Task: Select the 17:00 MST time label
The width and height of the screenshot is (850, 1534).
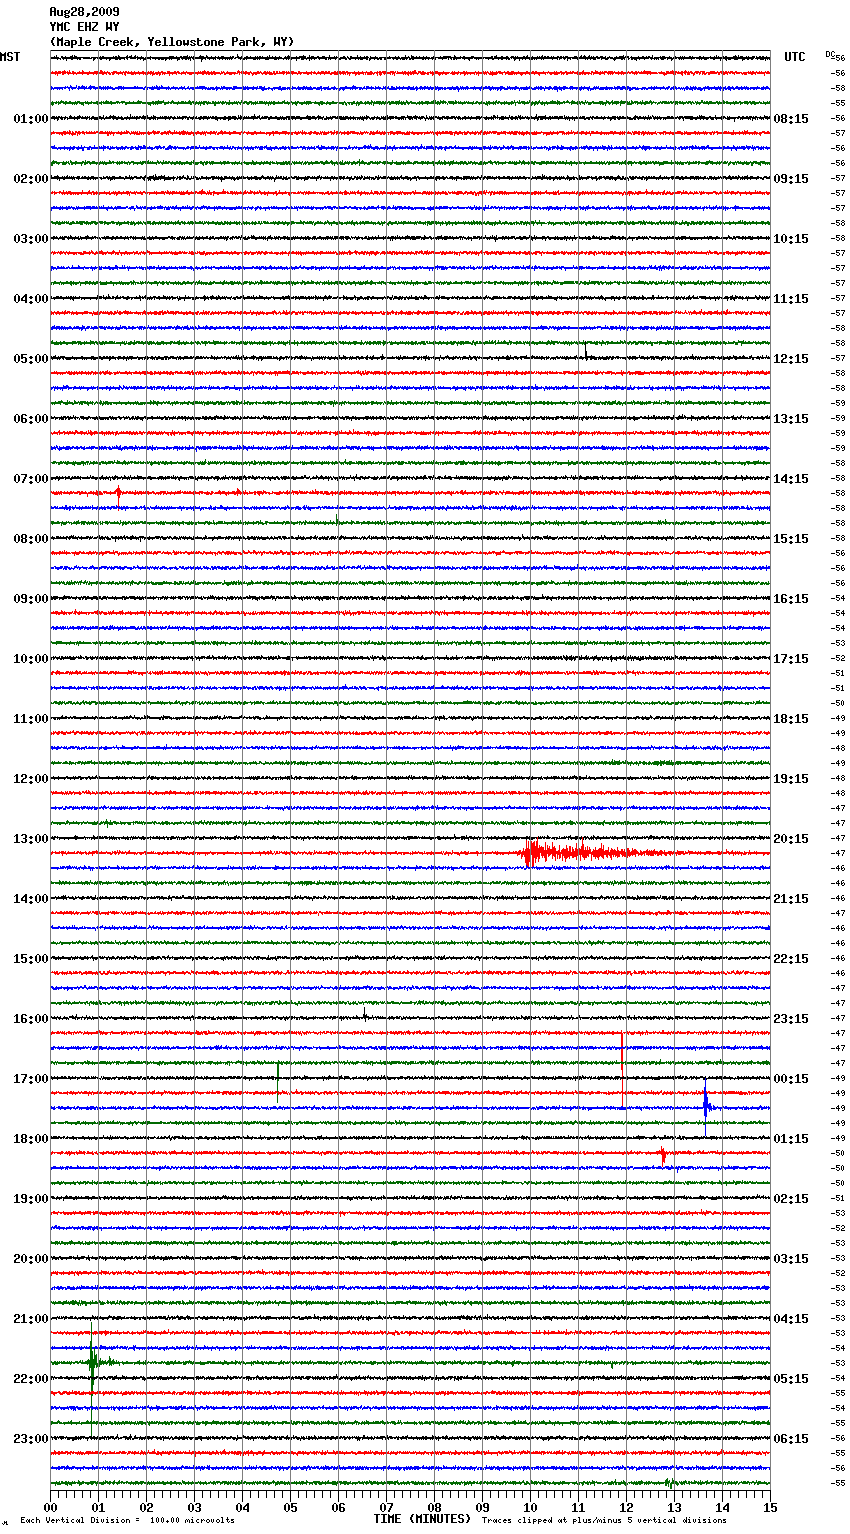Action: point(31,1079)
